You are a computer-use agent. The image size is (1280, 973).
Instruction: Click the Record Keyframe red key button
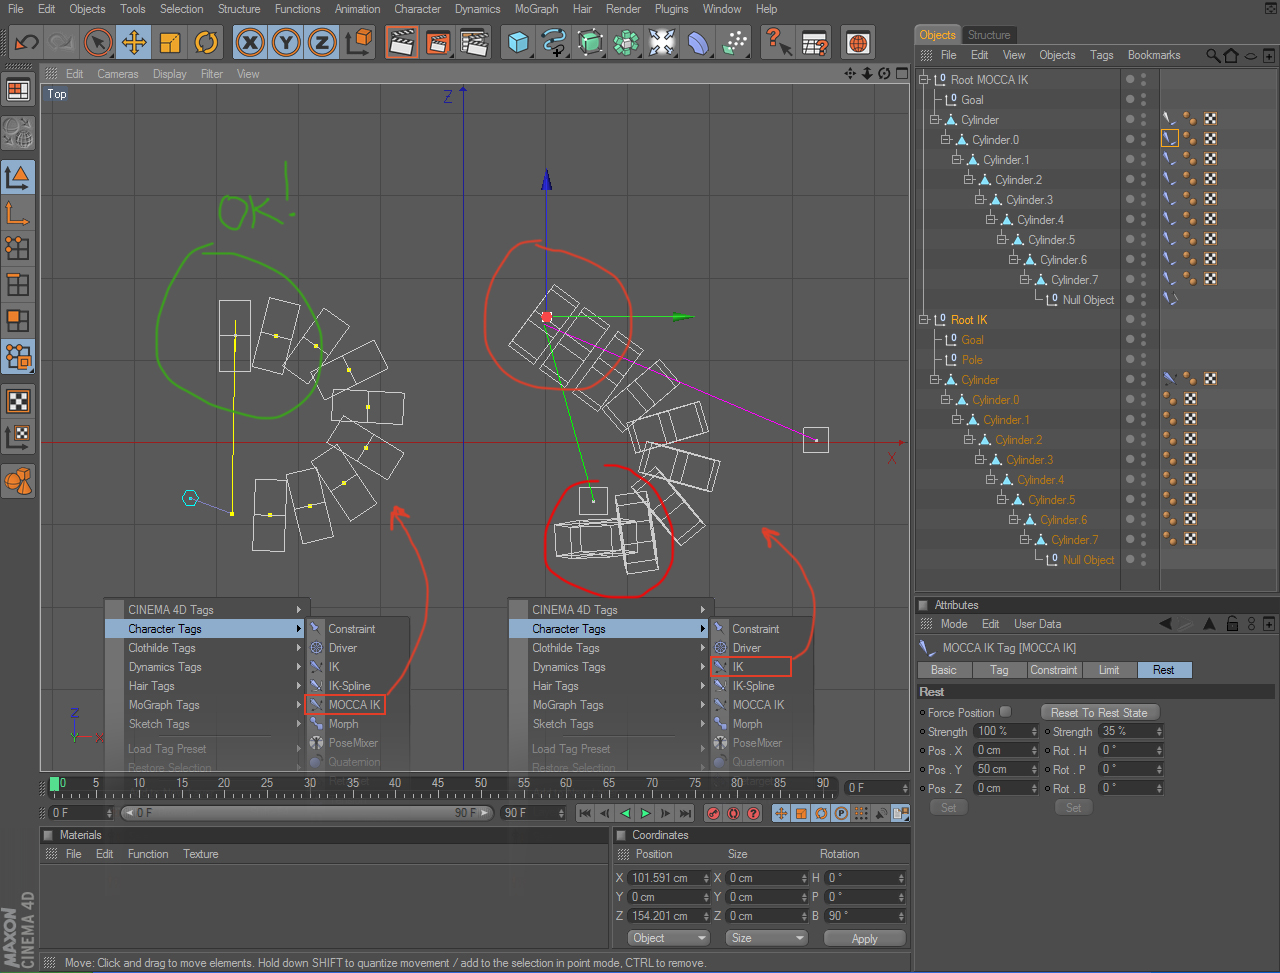(713, 813)
